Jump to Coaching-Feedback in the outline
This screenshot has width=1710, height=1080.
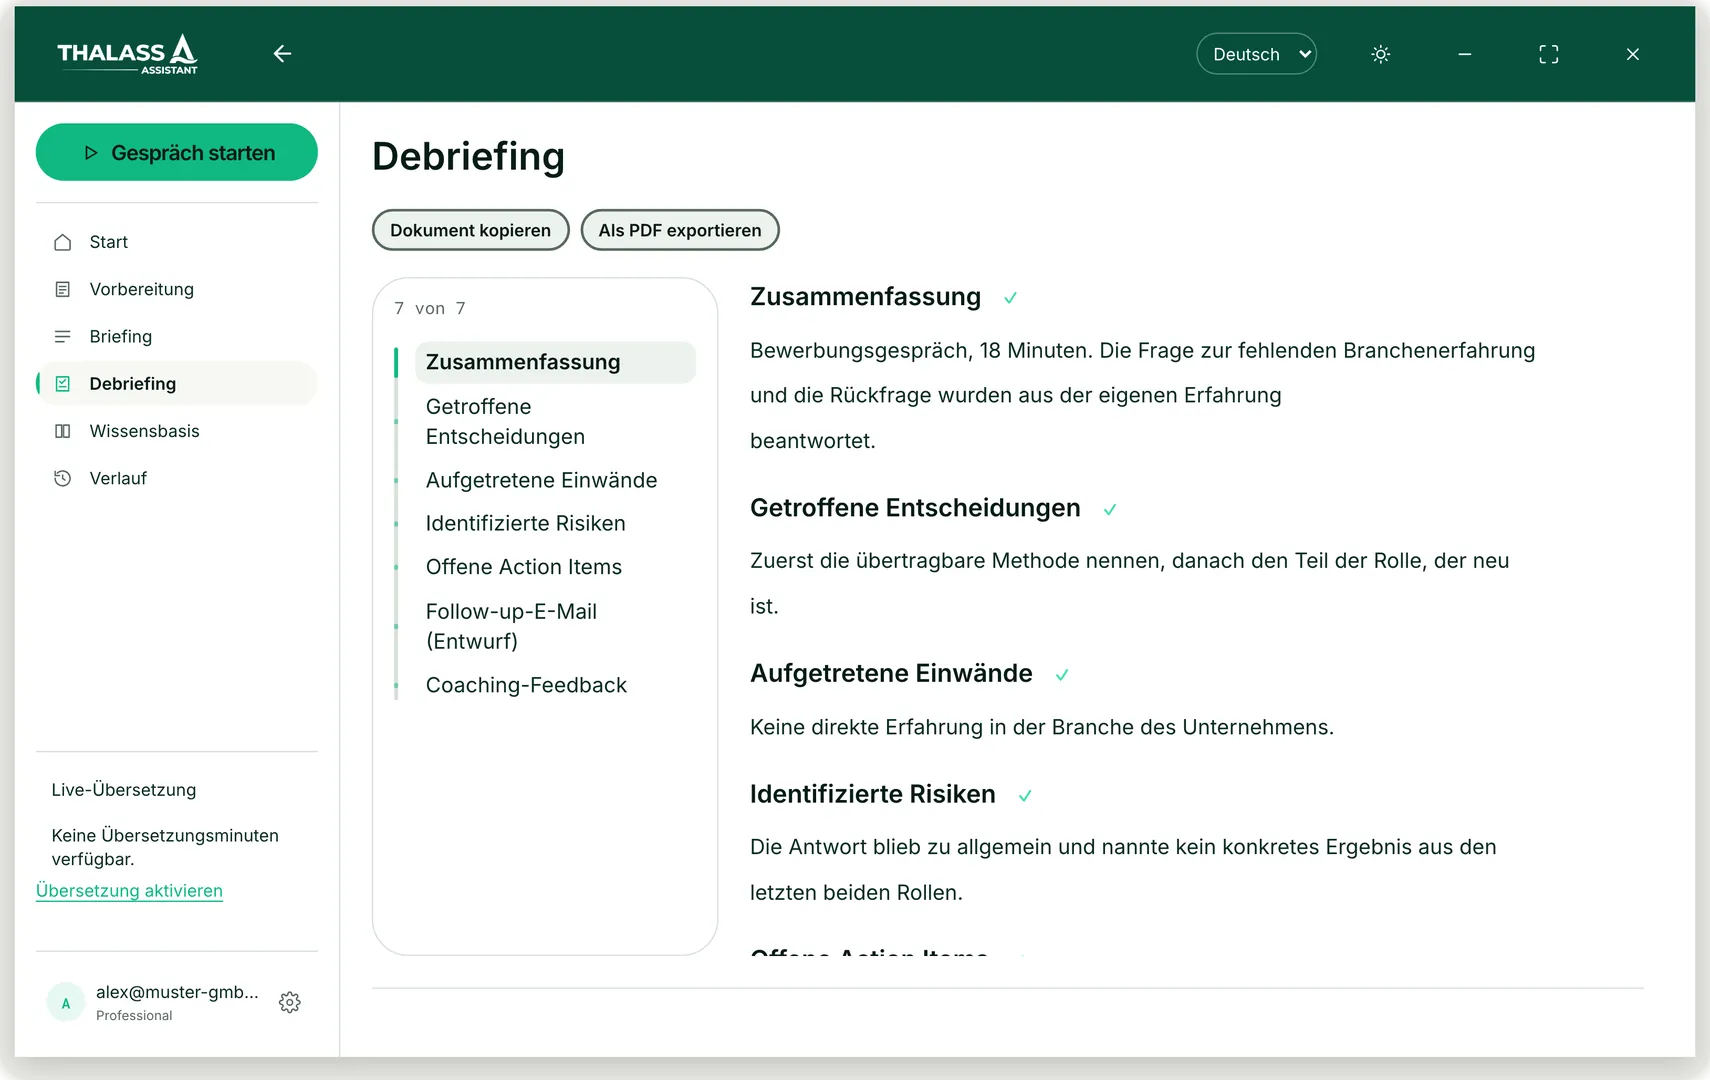pyautogui.click(x=555, y=685)
